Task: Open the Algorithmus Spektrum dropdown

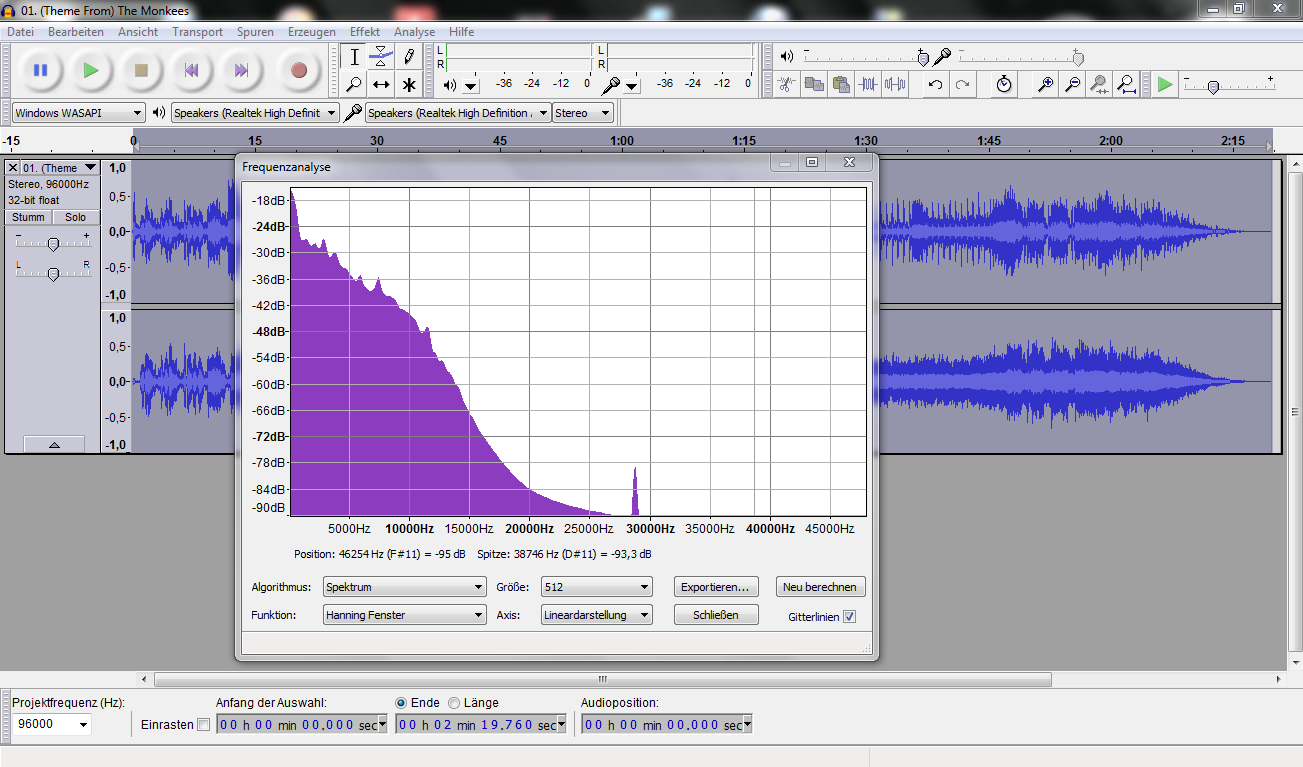Action: [x=404, y=587]
